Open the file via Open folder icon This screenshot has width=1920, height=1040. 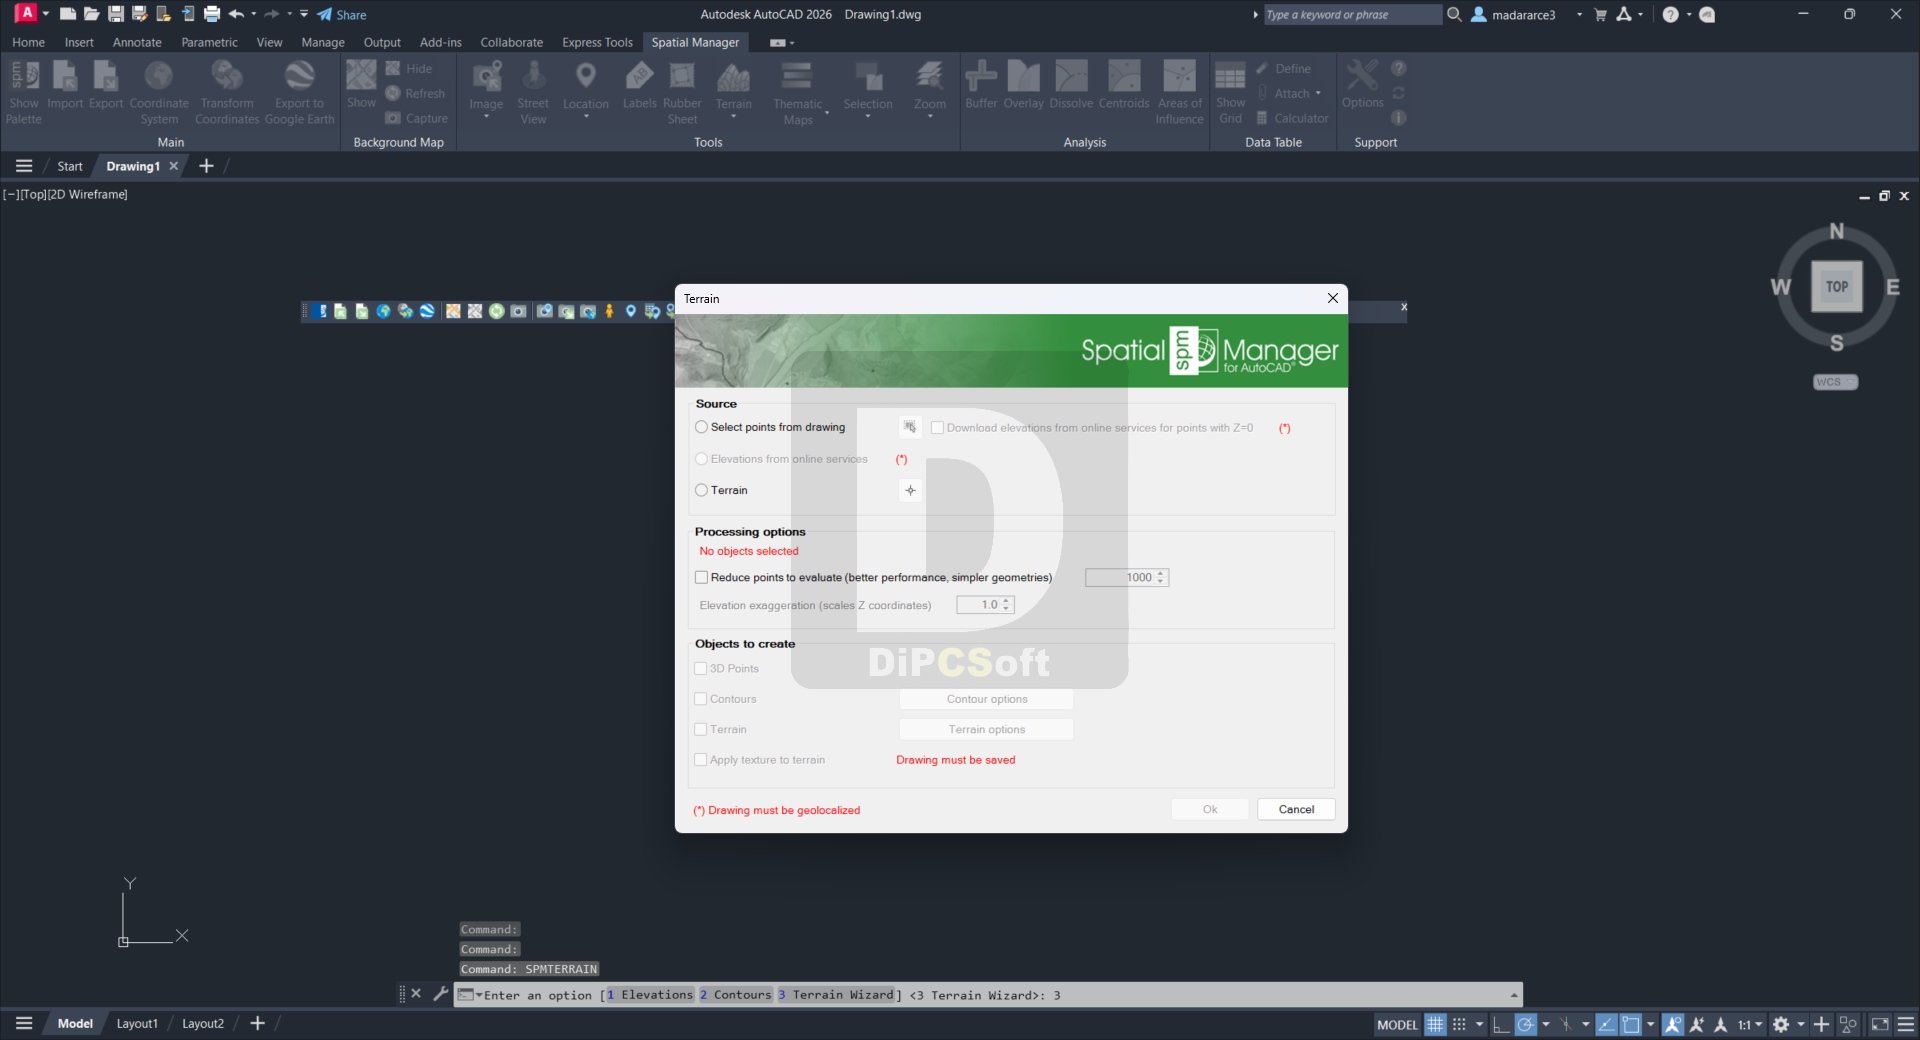click(x=91, y=14)
